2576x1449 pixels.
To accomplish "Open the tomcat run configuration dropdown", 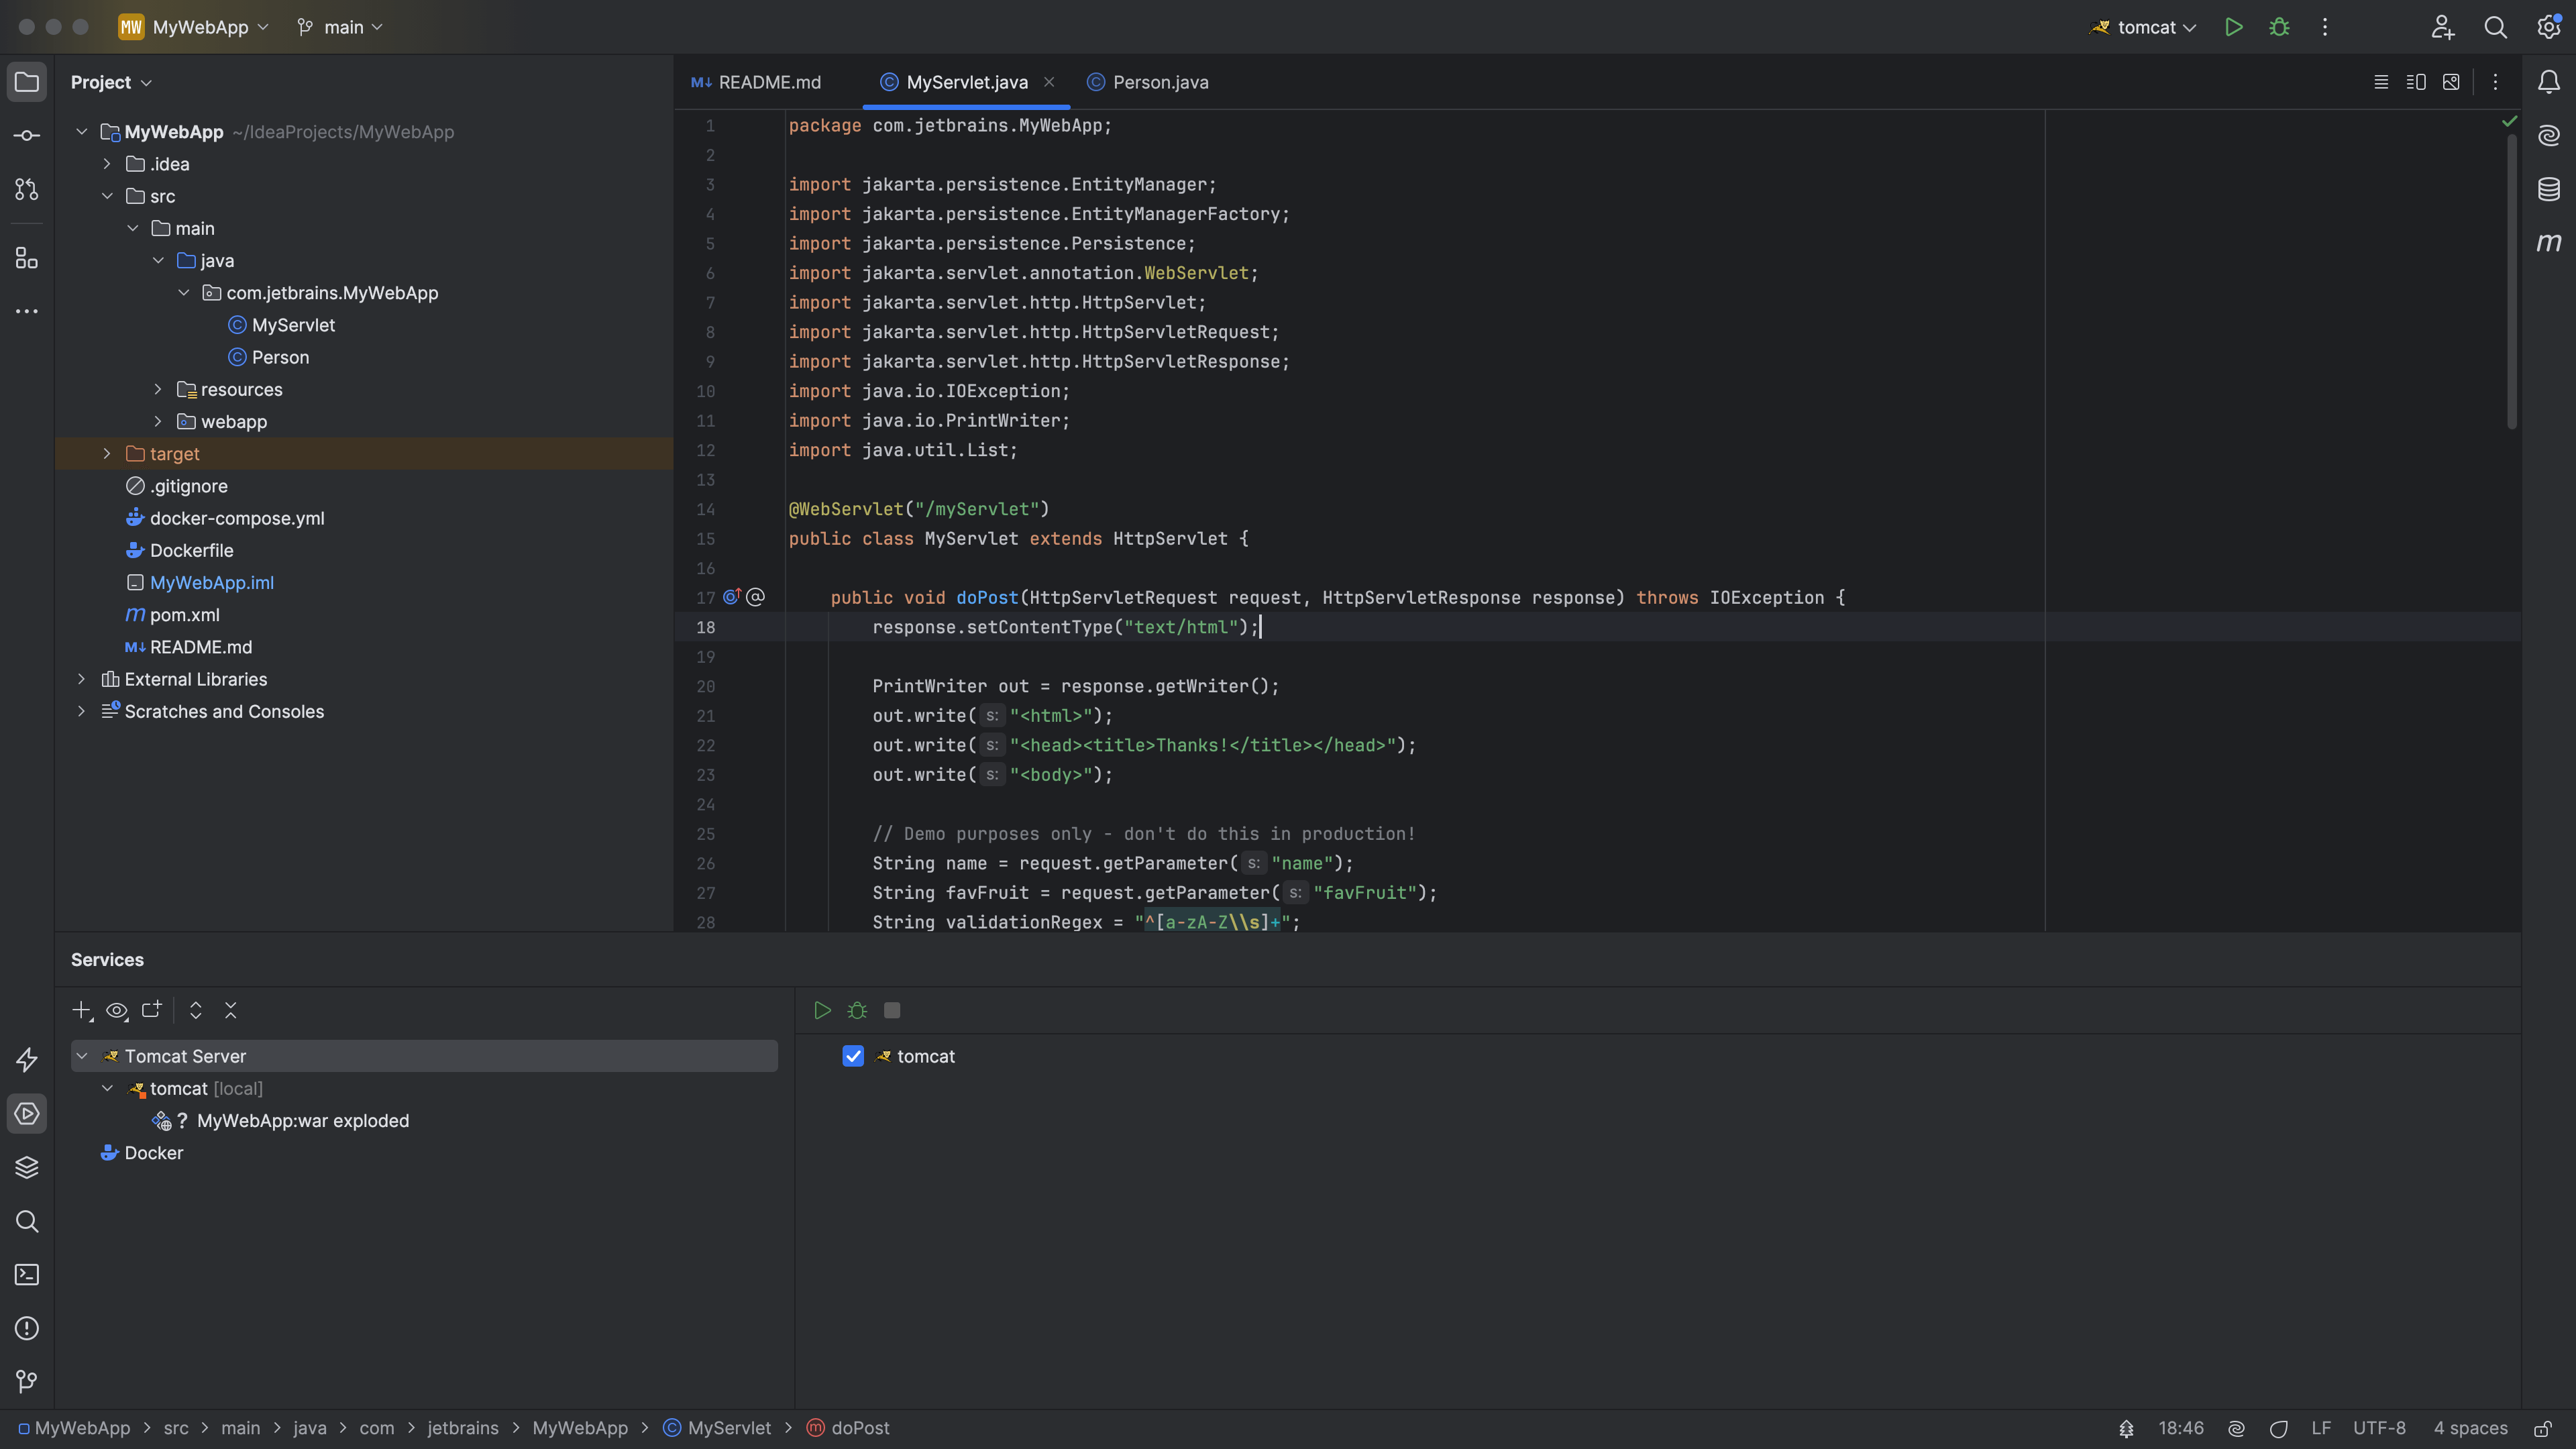I will [x=2190, y=27].
